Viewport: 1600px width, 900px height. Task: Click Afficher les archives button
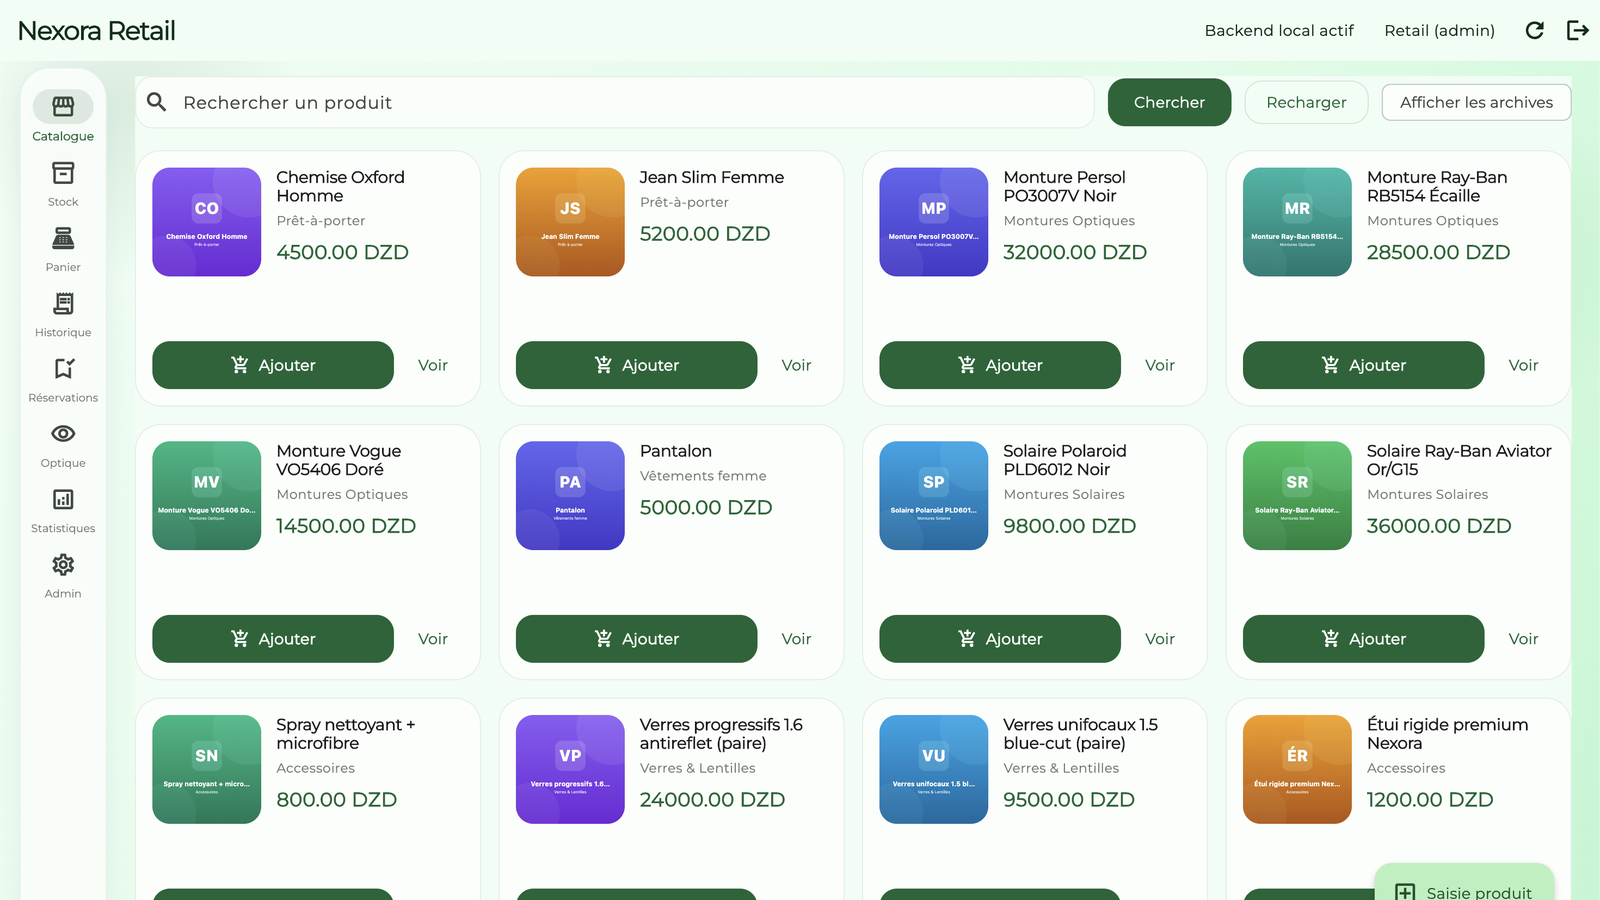tap(1476, 102)
